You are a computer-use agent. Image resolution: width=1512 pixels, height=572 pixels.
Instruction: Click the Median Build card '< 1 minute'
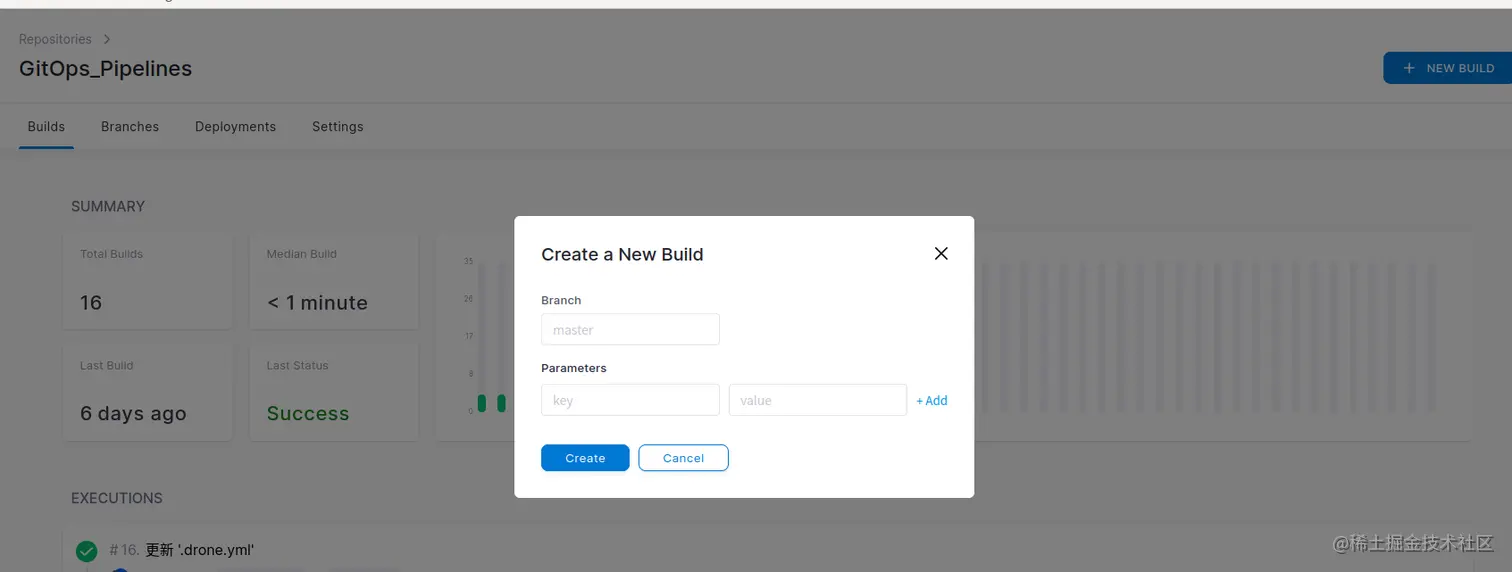tap(334, 282)
